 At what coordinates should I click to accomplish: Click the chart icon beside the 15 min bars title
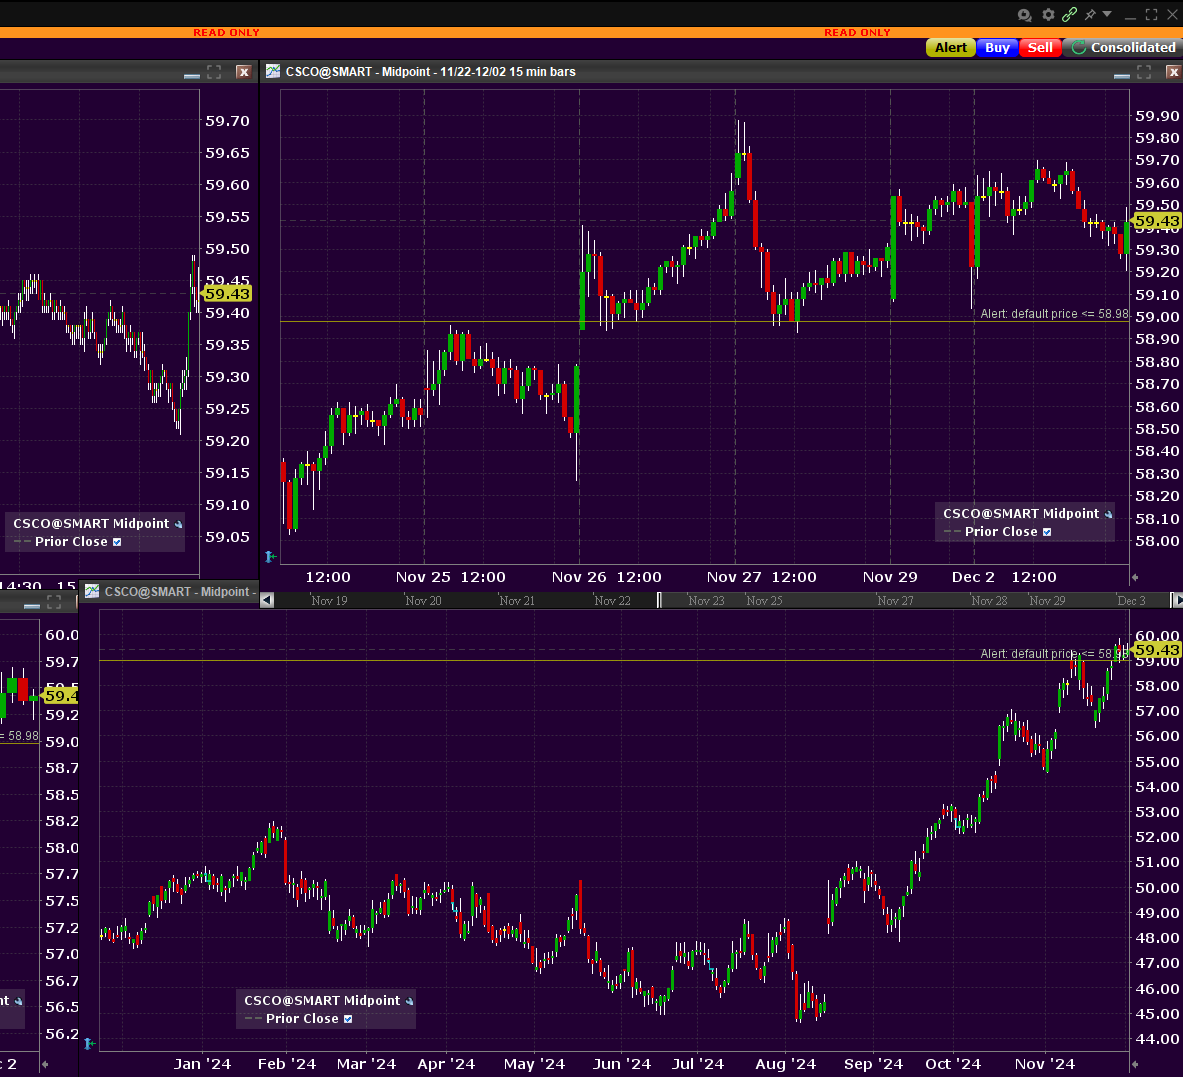point(273,72)
